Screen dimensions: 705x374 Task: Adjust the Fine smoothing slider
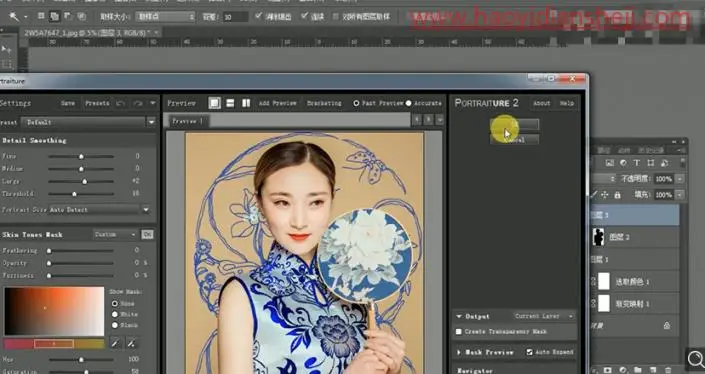tap(81, 156)
